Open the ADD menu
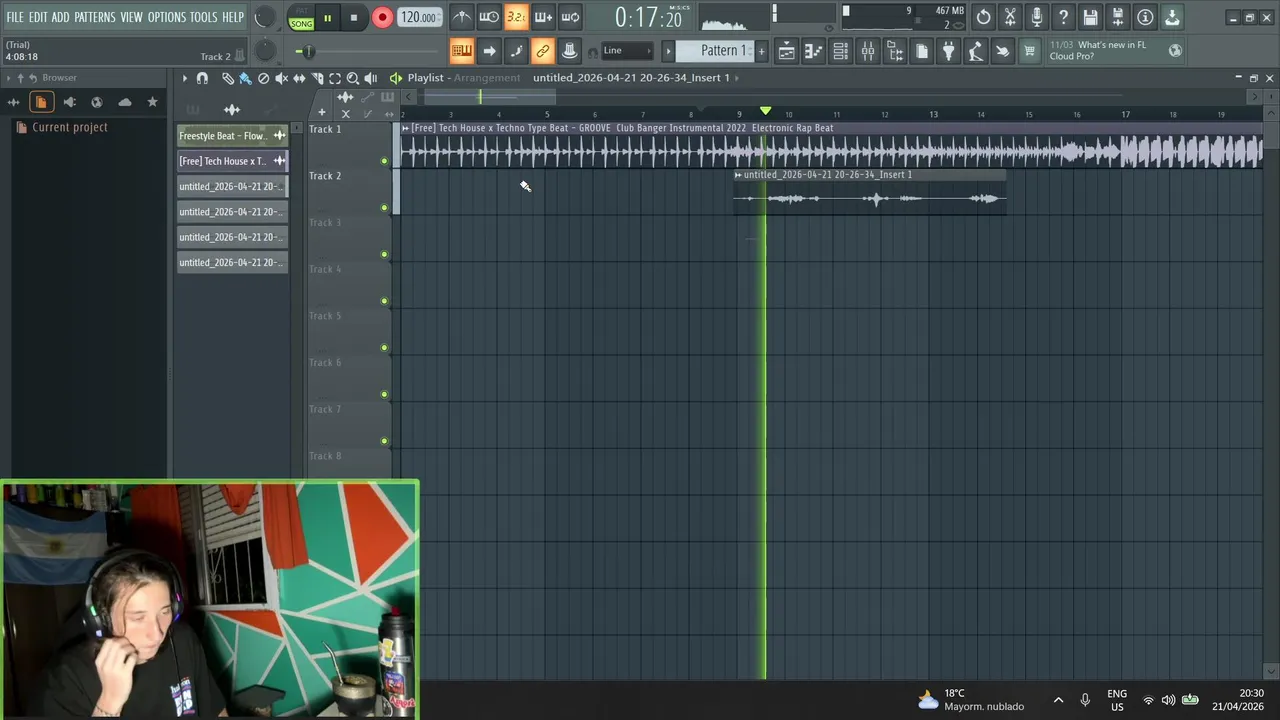 click(61, 17)
